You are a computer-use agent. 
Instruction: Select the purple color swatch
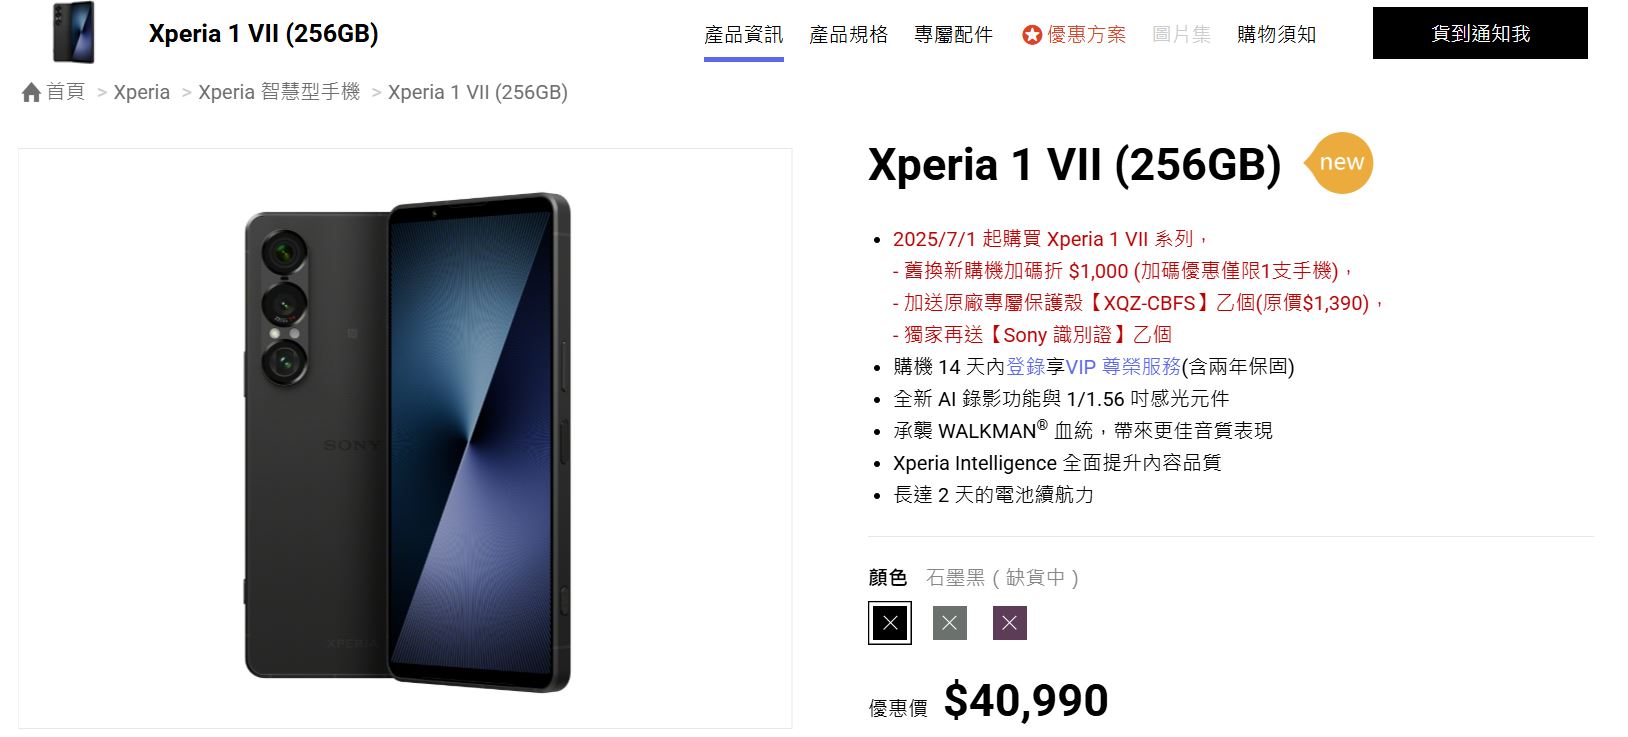[1010, 623]
